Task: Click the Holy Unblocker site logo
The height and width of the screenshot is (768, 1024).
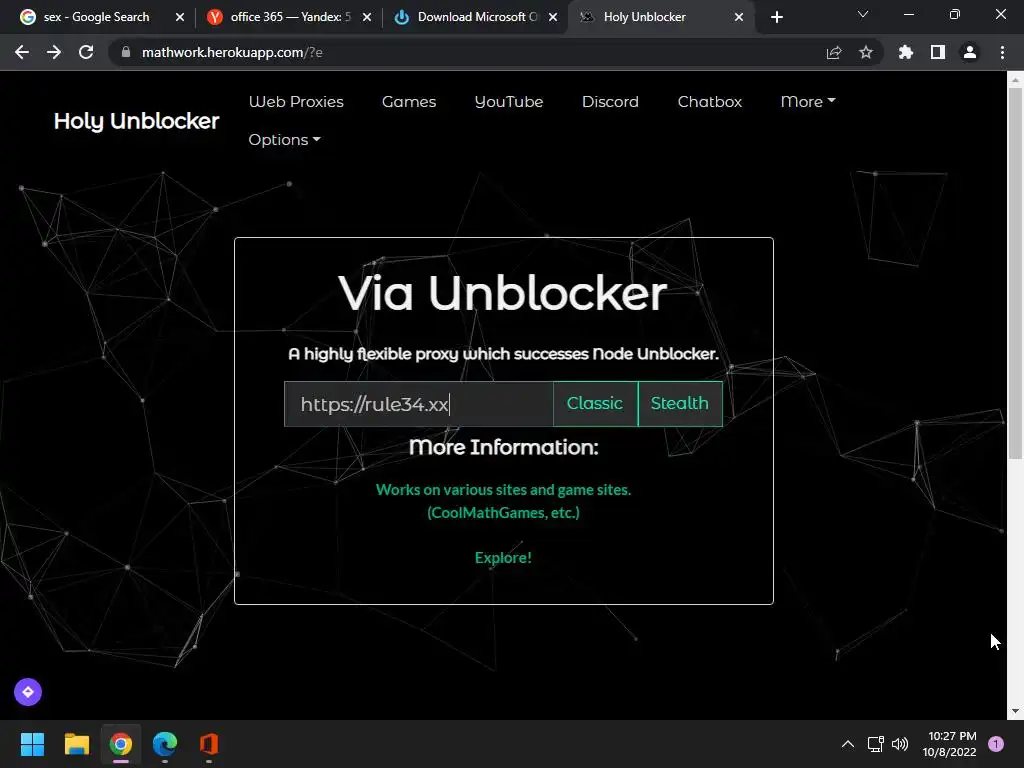Action: [136, 121]
